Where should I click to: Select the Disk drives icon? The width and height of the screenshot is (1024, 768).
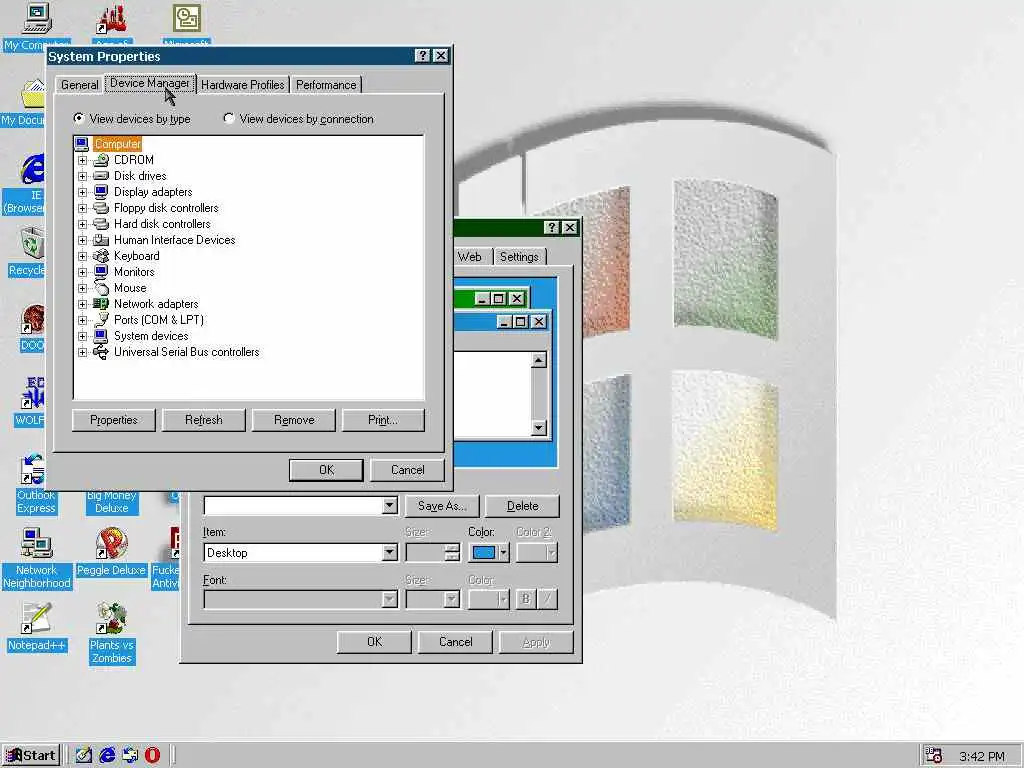click(x=101, y=176)
